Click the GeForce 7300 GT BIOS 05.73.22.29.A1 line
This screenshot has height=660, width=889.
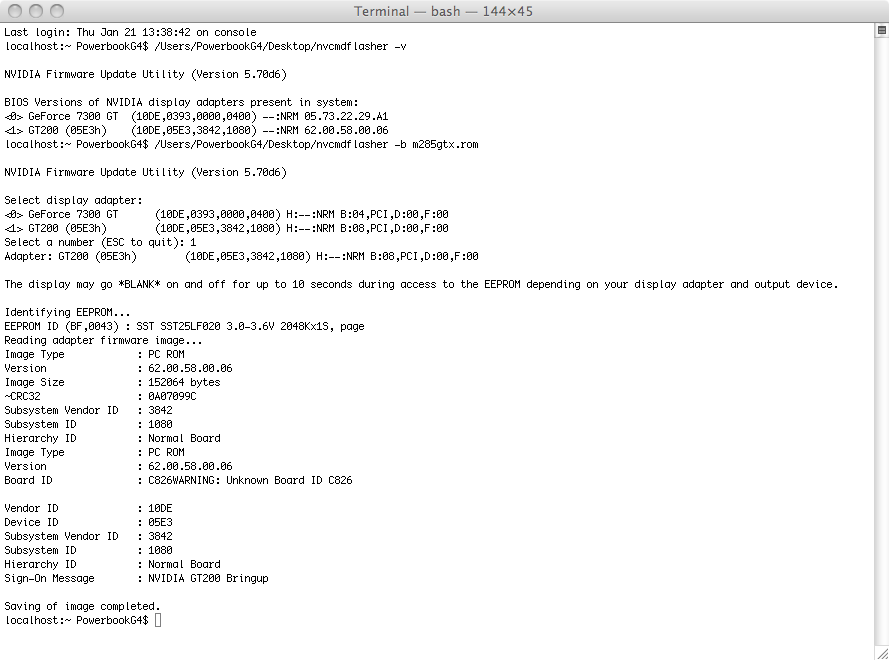click(x=196, y=116)
